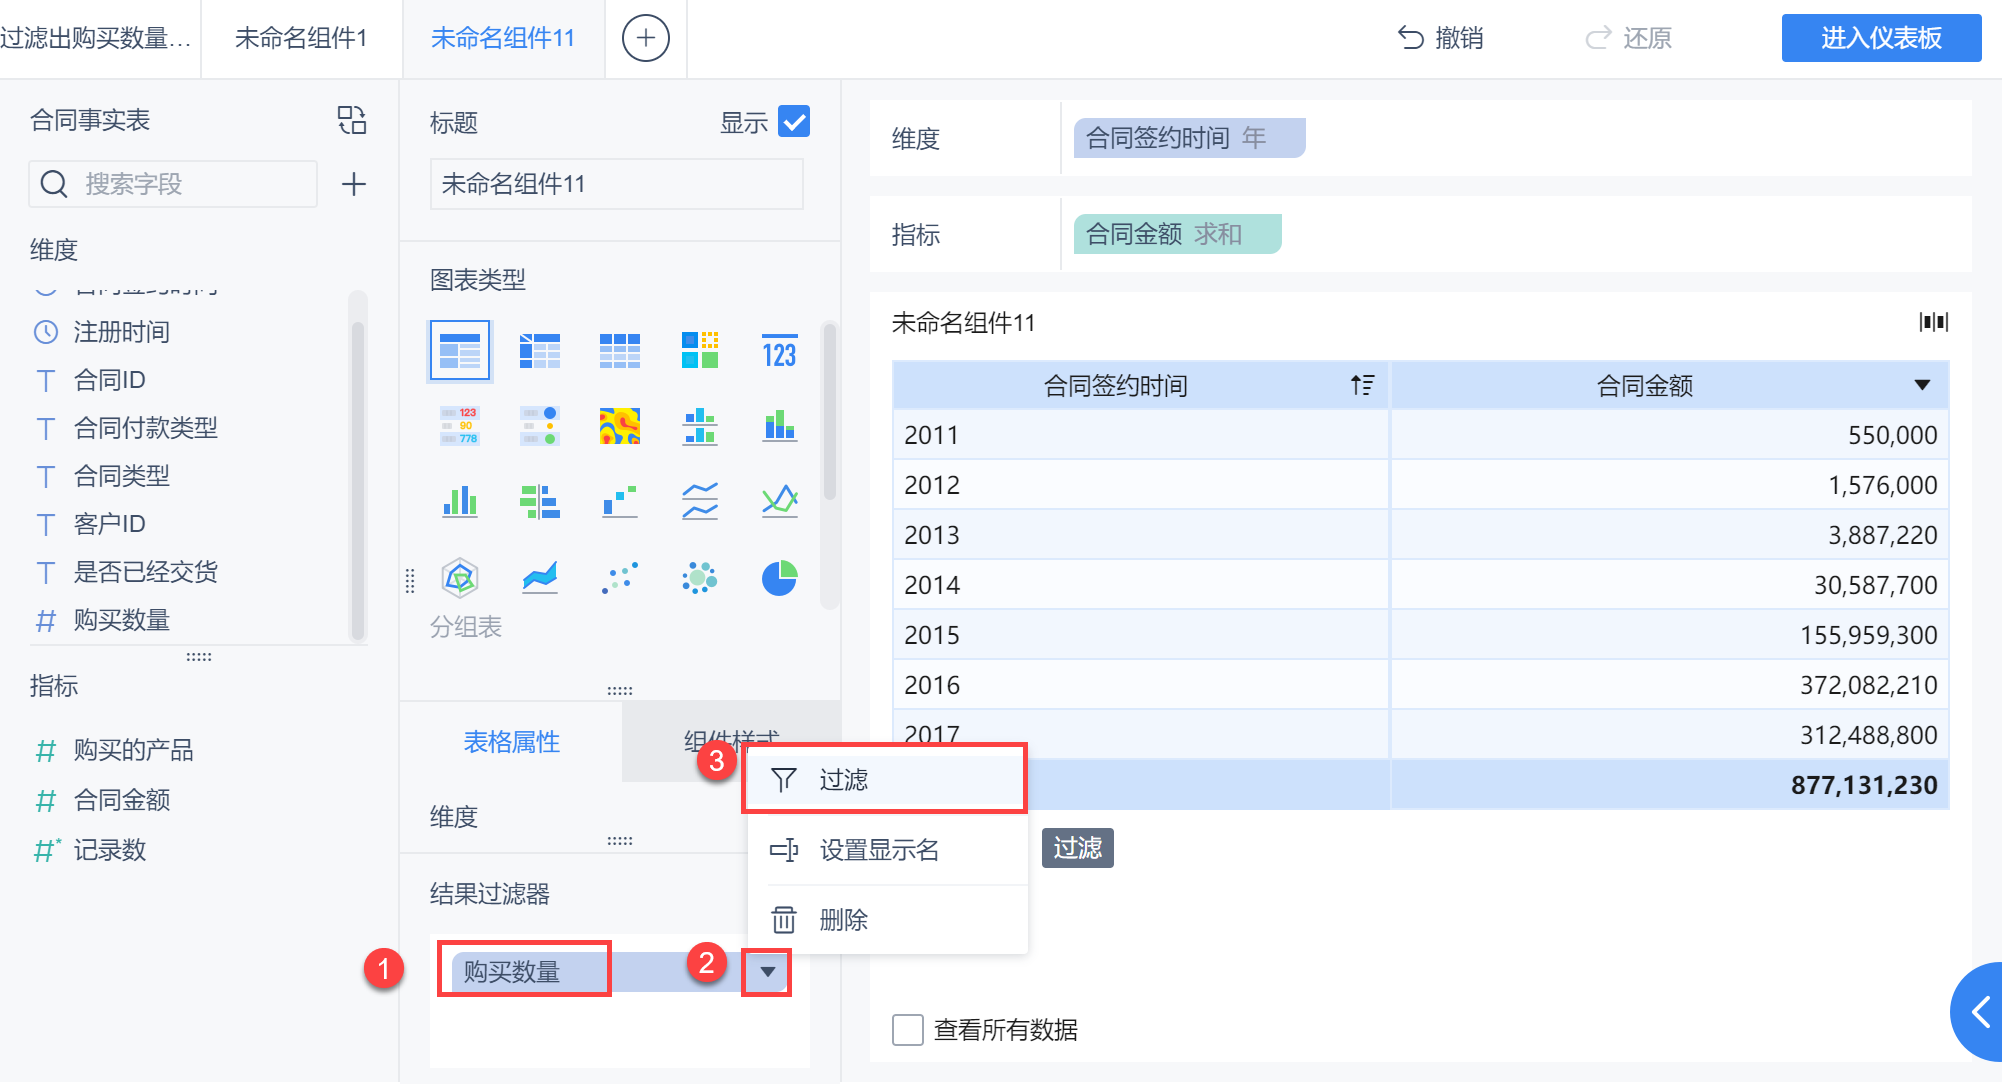Click the switch data table icon
This screenshot has width=2002, height=1084.
(352, 120)
